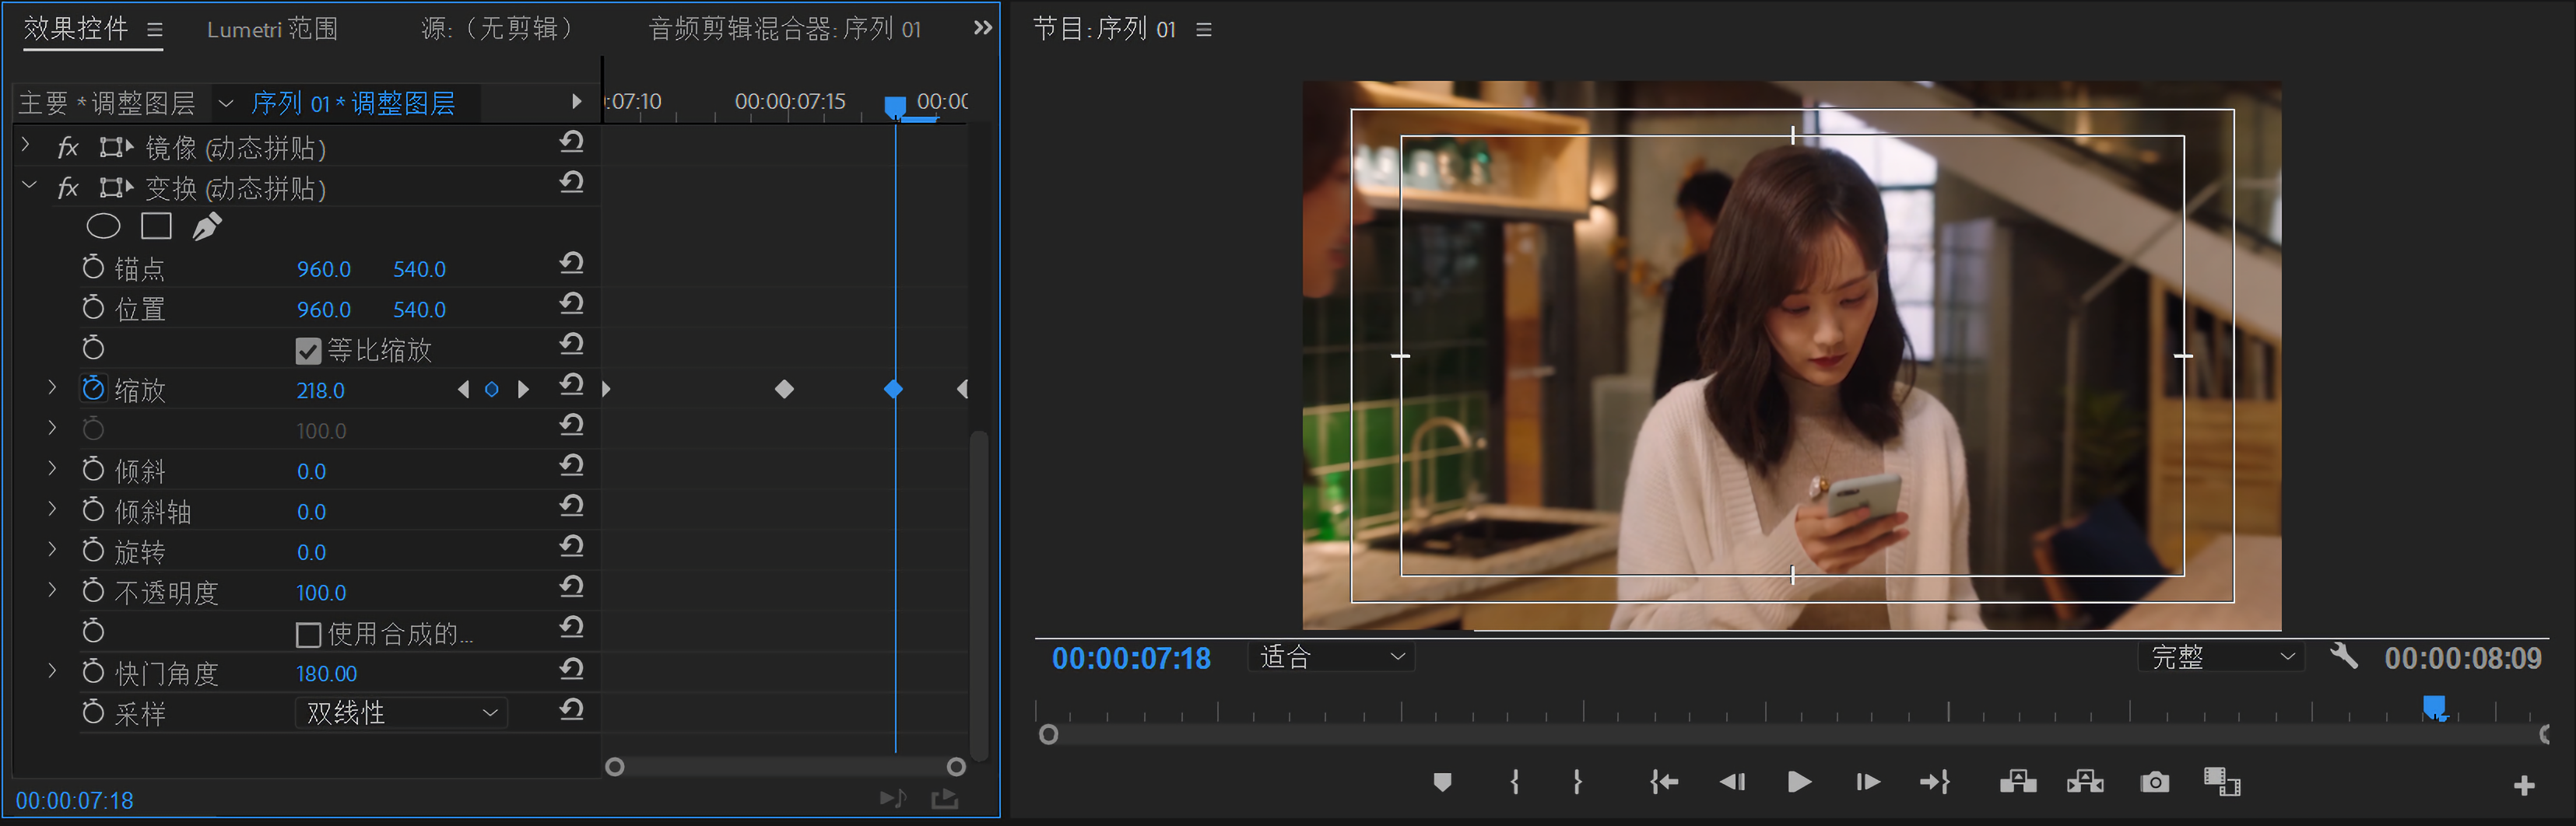Image resolution: width=2576 pixels, height=826 pixels.
Task: Click the effect controls zoom scrollbar
Action: 785,767
